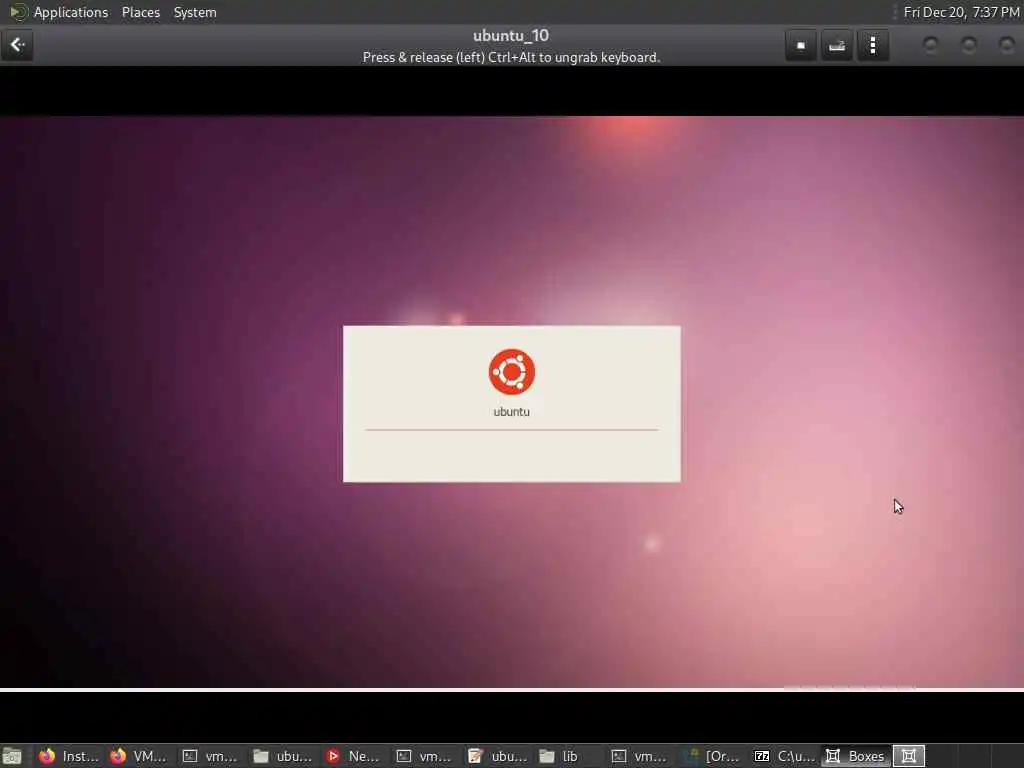Select the Boxes taskbar entry
1024x768 pixels.
[856, 756]
